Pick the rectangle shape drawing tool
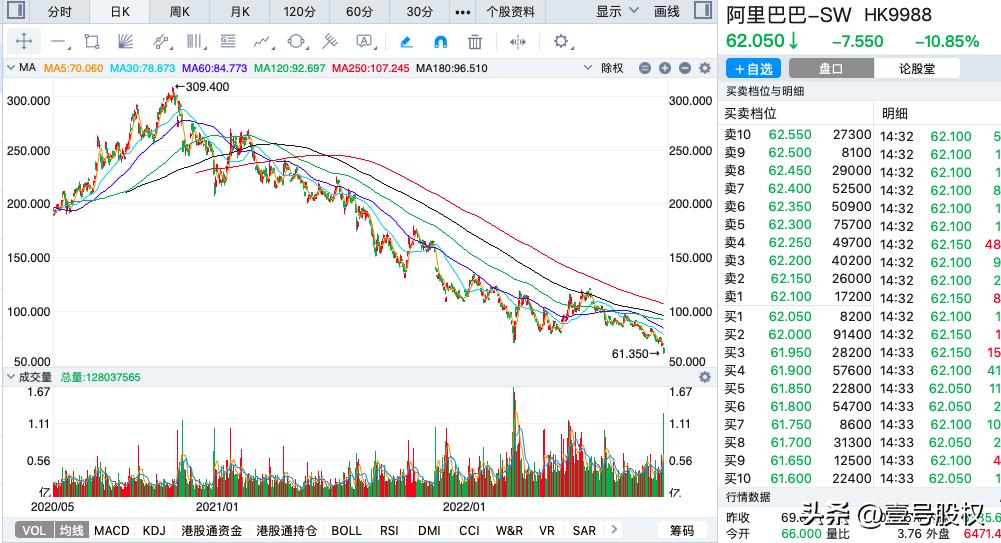Image resolution: width=1001 pixels, height=543 pixels. click(x=92, y=42)
